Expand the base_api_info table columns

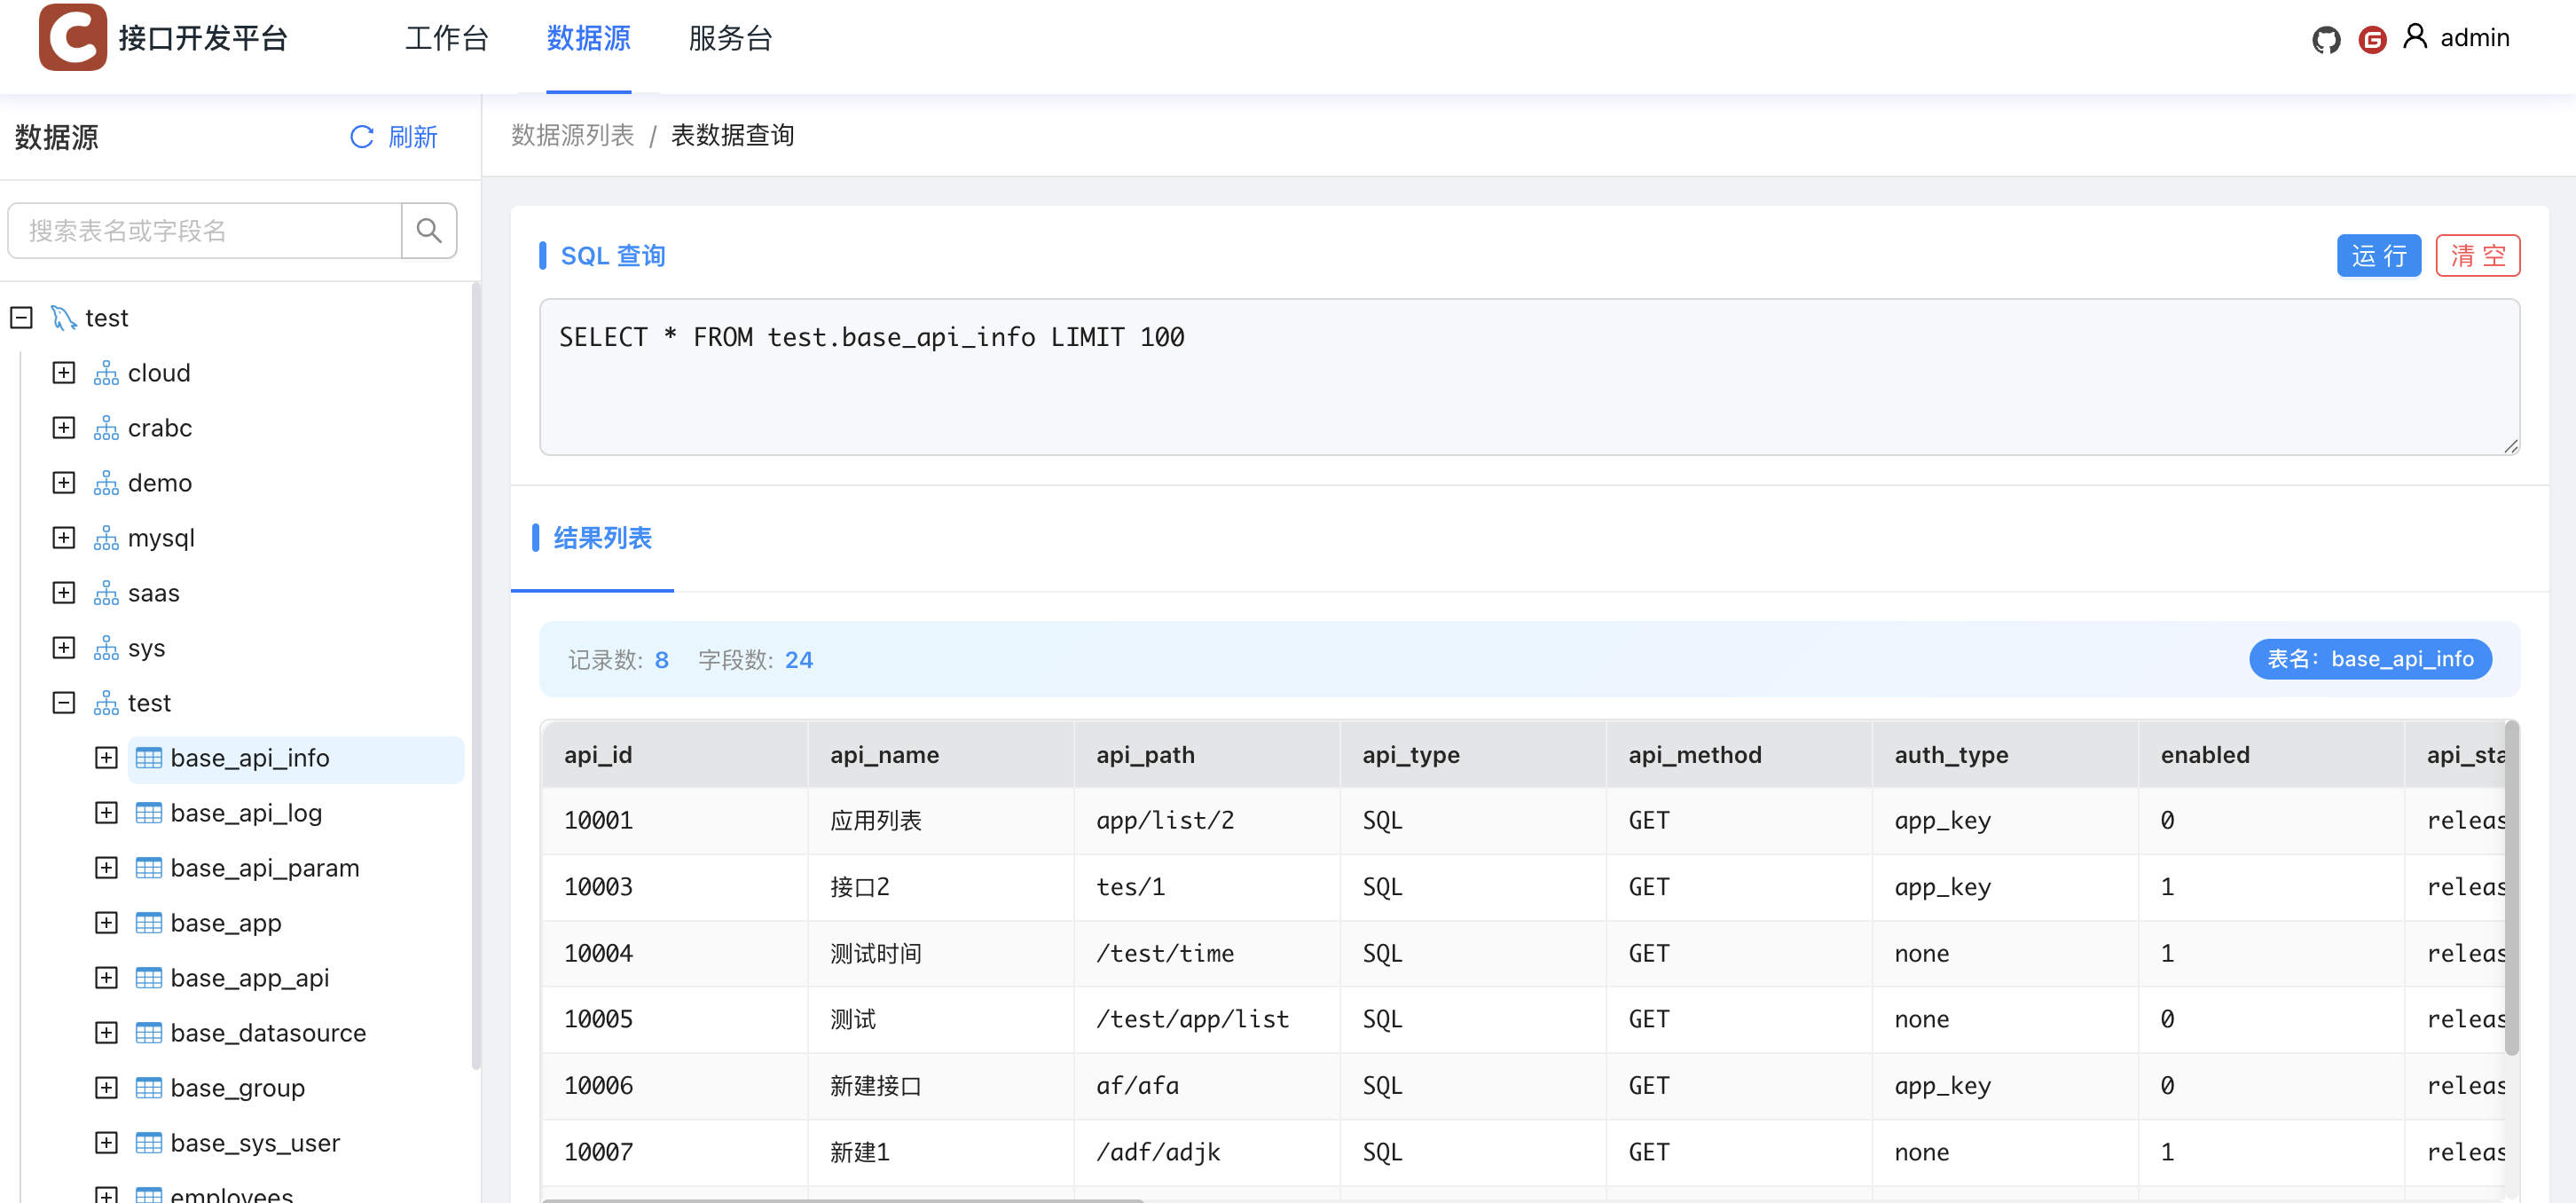click(106, 758)
